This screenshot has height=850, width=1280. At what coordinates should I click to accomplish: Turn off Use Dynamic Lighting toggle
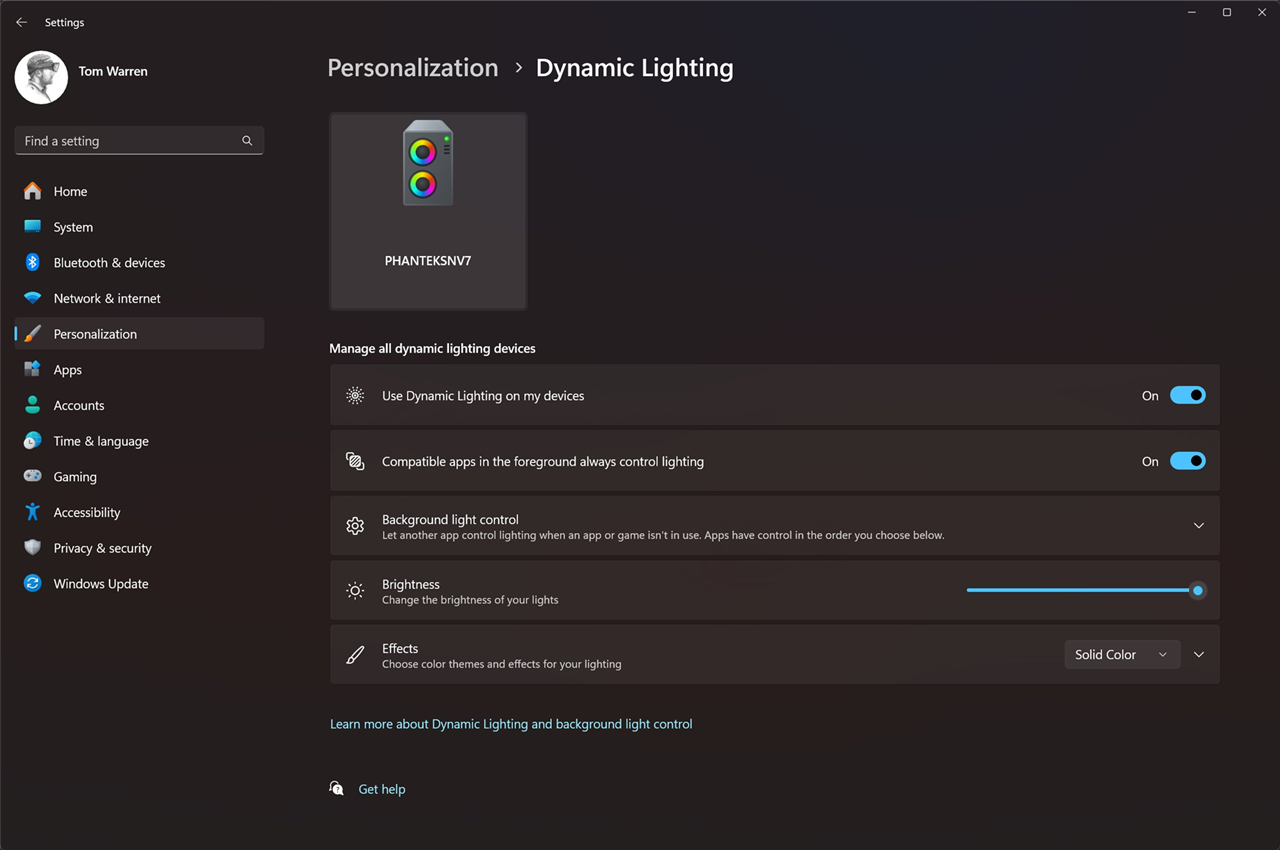[1188, 395]
